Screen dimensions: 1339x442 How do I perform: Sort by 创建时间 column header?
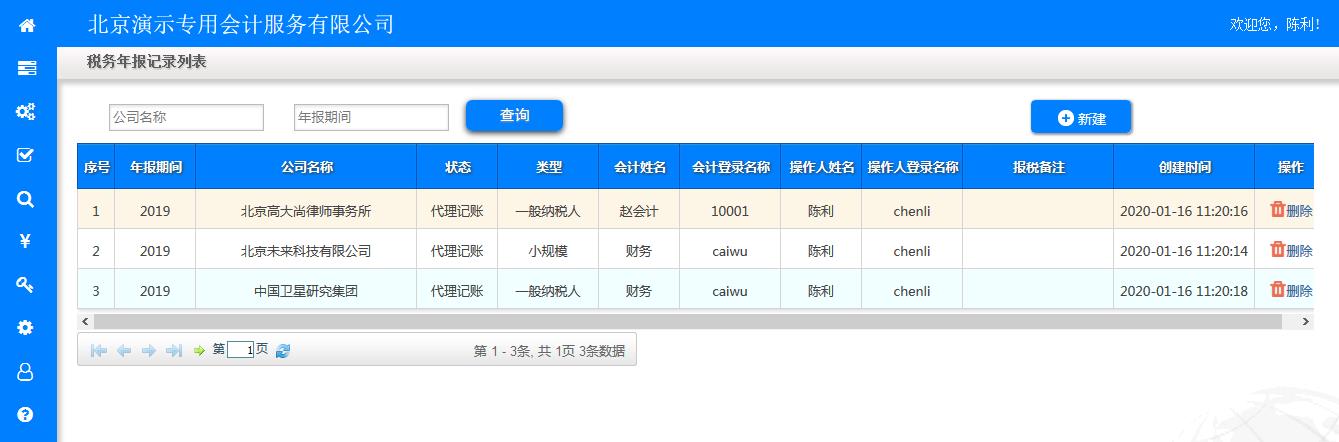[x=1184, y=167]
